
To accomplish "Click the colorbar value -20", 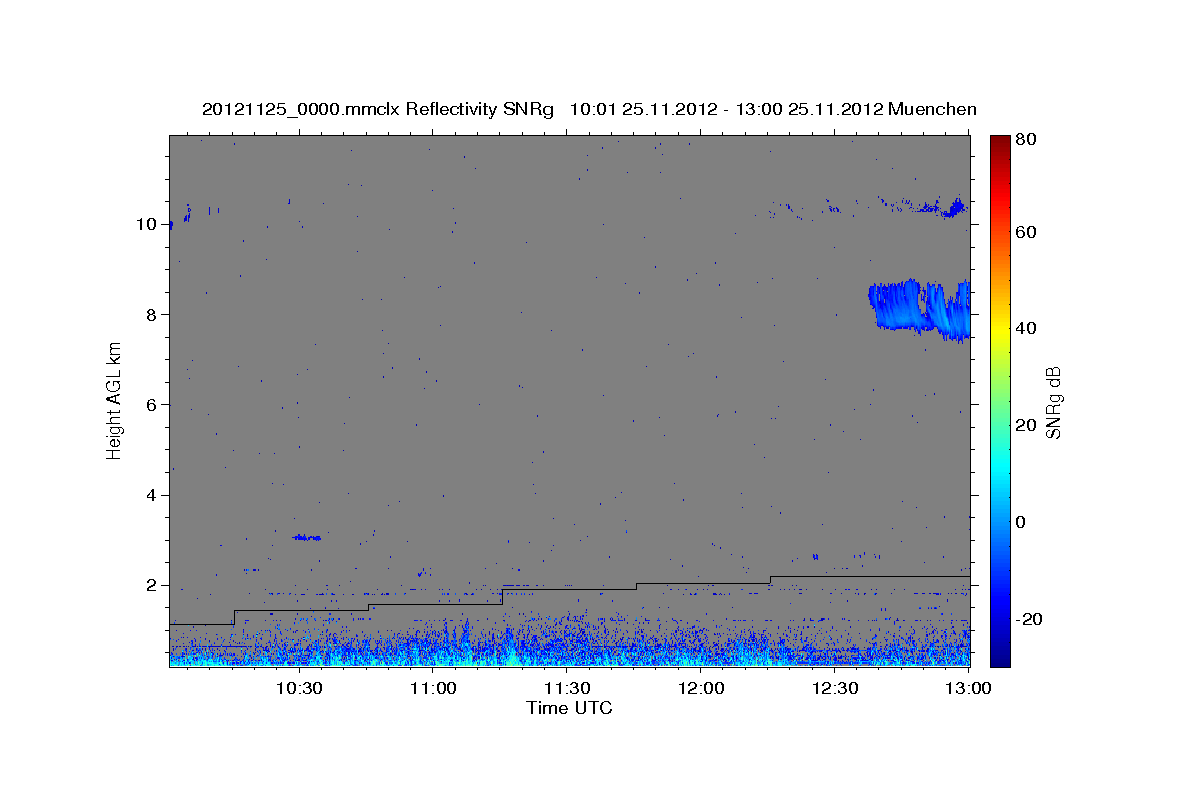I will [1027, 619].
